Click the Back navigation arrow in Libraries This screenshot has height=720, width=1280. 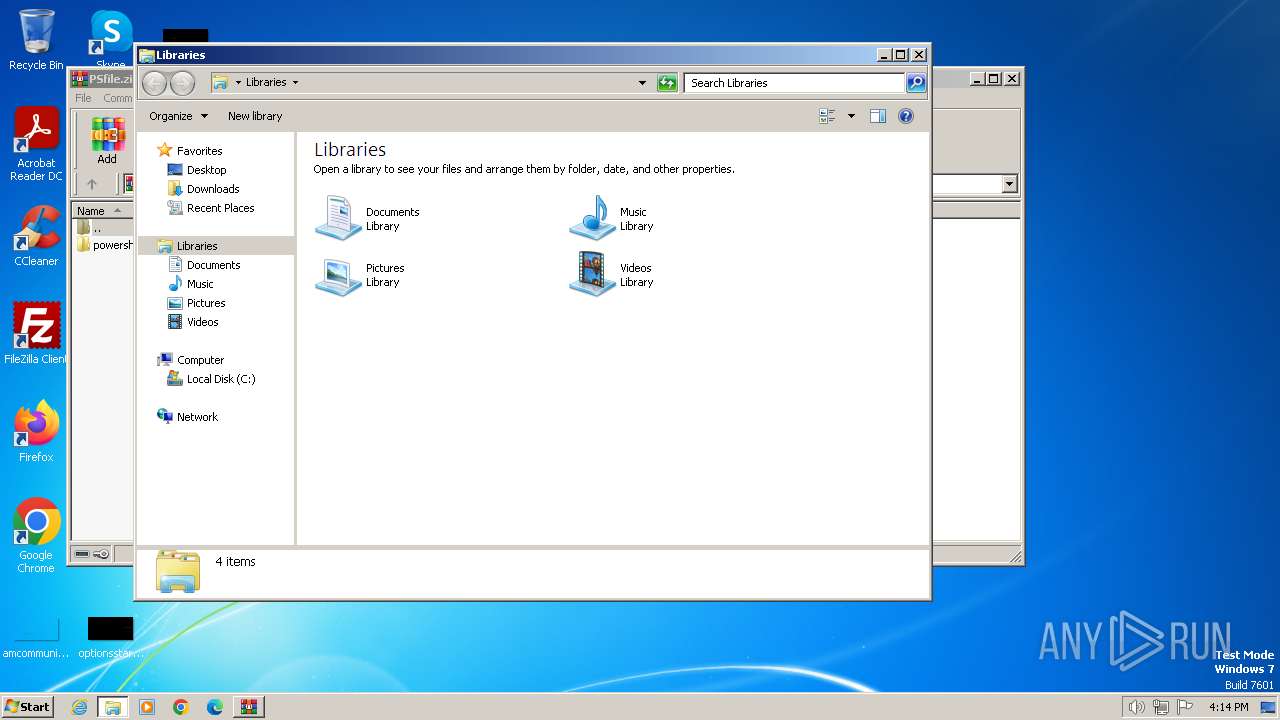154,83
